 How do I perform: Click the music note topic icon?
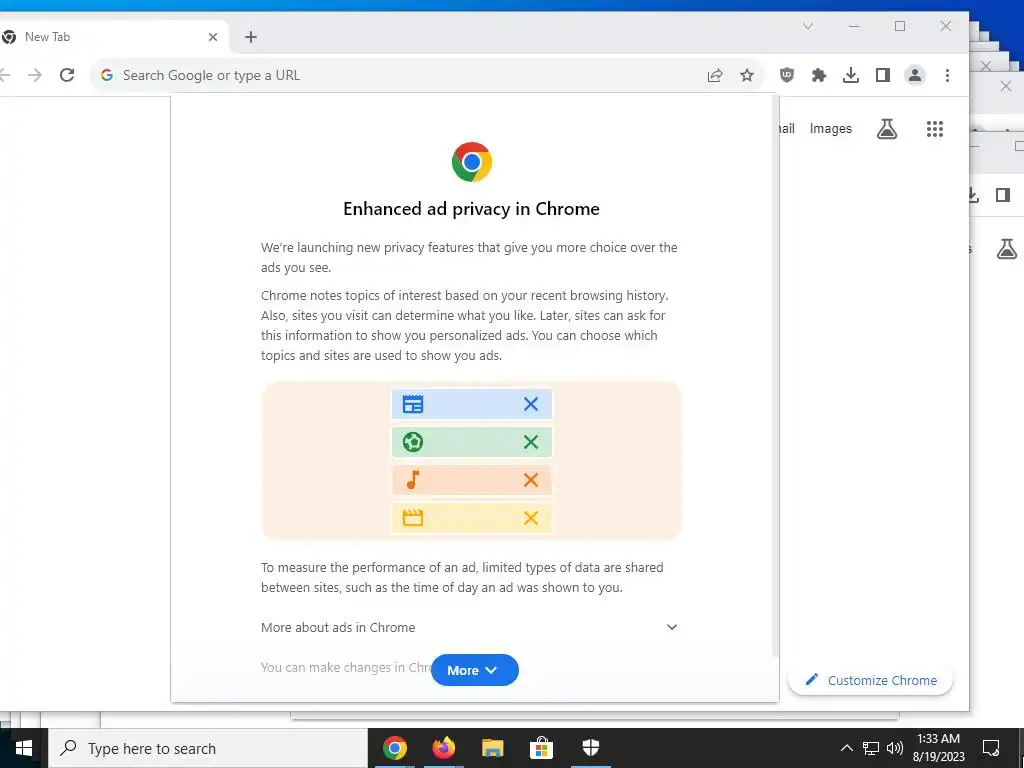tap(413, 480)
